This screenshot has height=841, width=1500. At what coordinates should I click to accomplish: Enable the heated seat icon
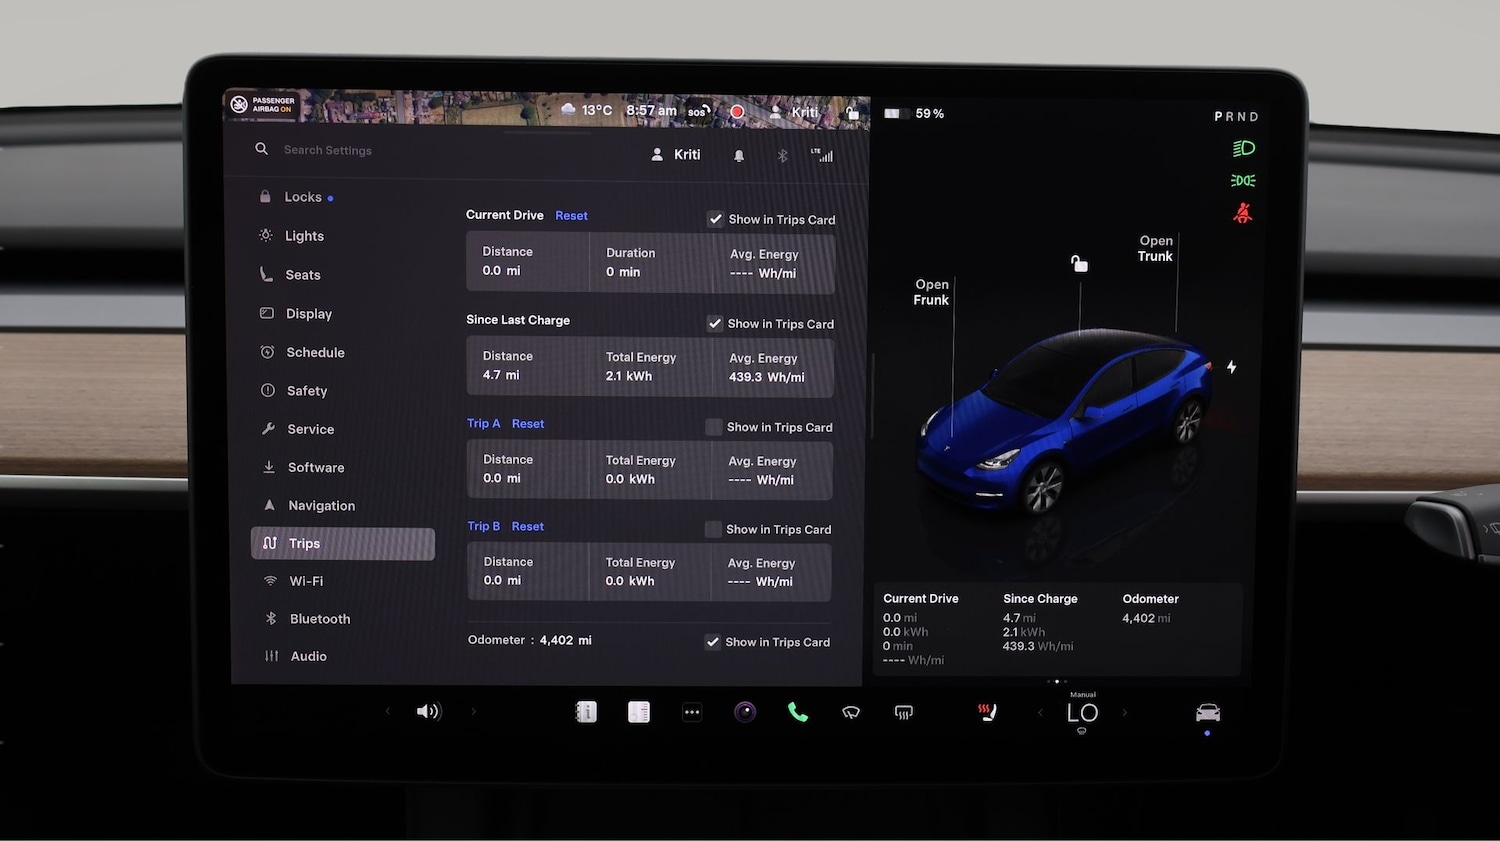click(x=987, y=712)
